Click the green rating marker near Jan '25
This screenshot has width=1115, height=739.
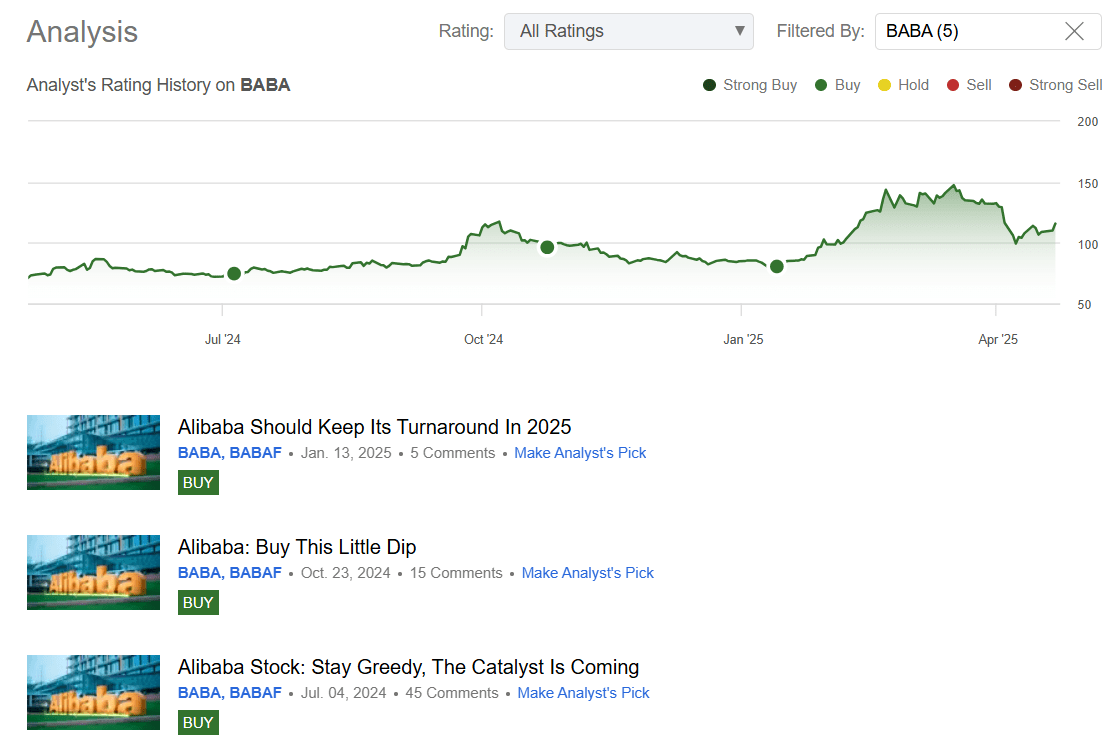777,266
